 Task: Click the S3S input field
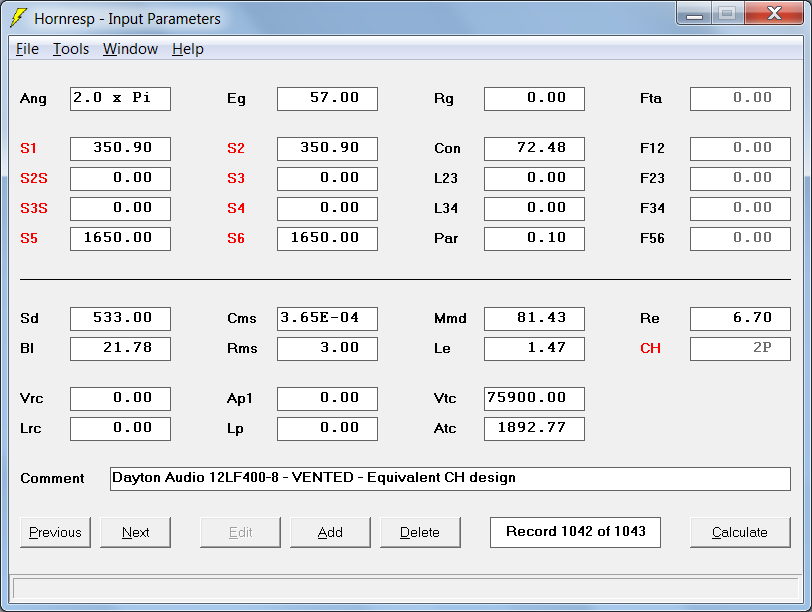click(120, 209)
